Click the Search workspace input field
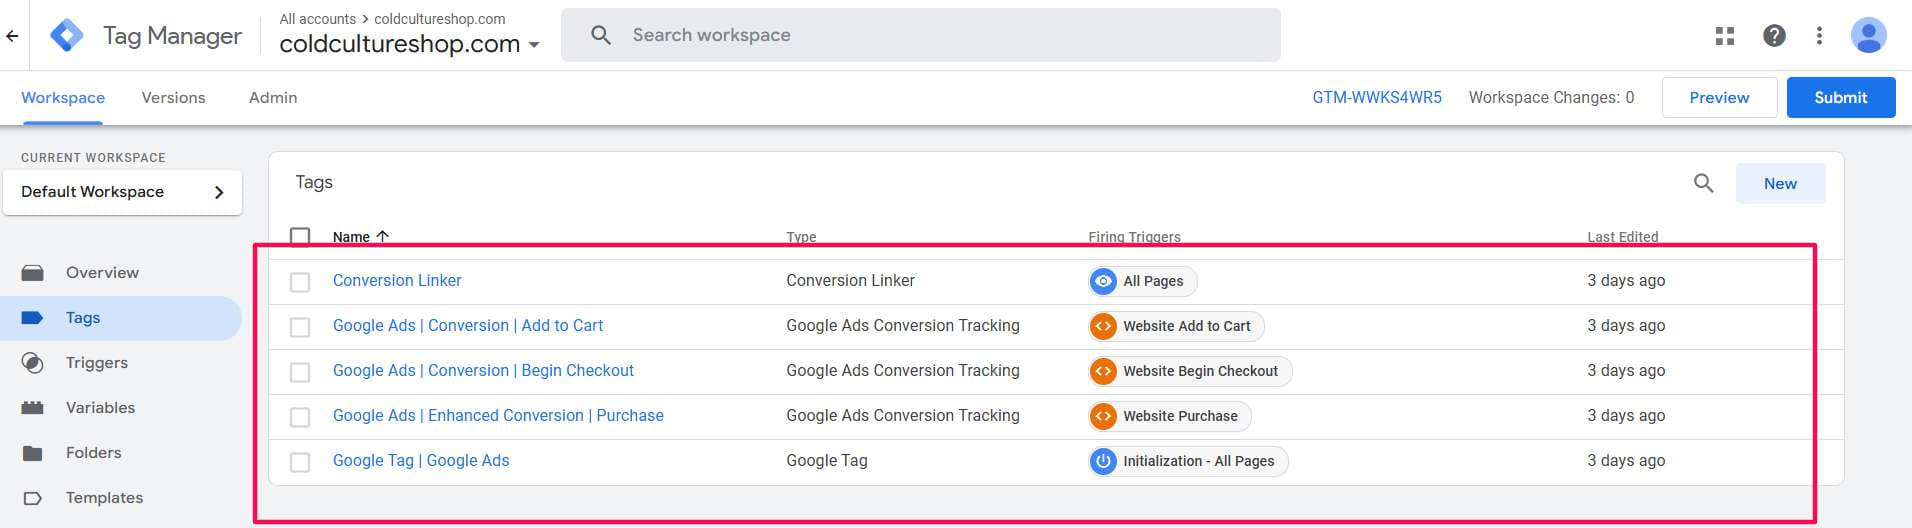The height and width of the screenshot is (528, 1912). (920, 35)
